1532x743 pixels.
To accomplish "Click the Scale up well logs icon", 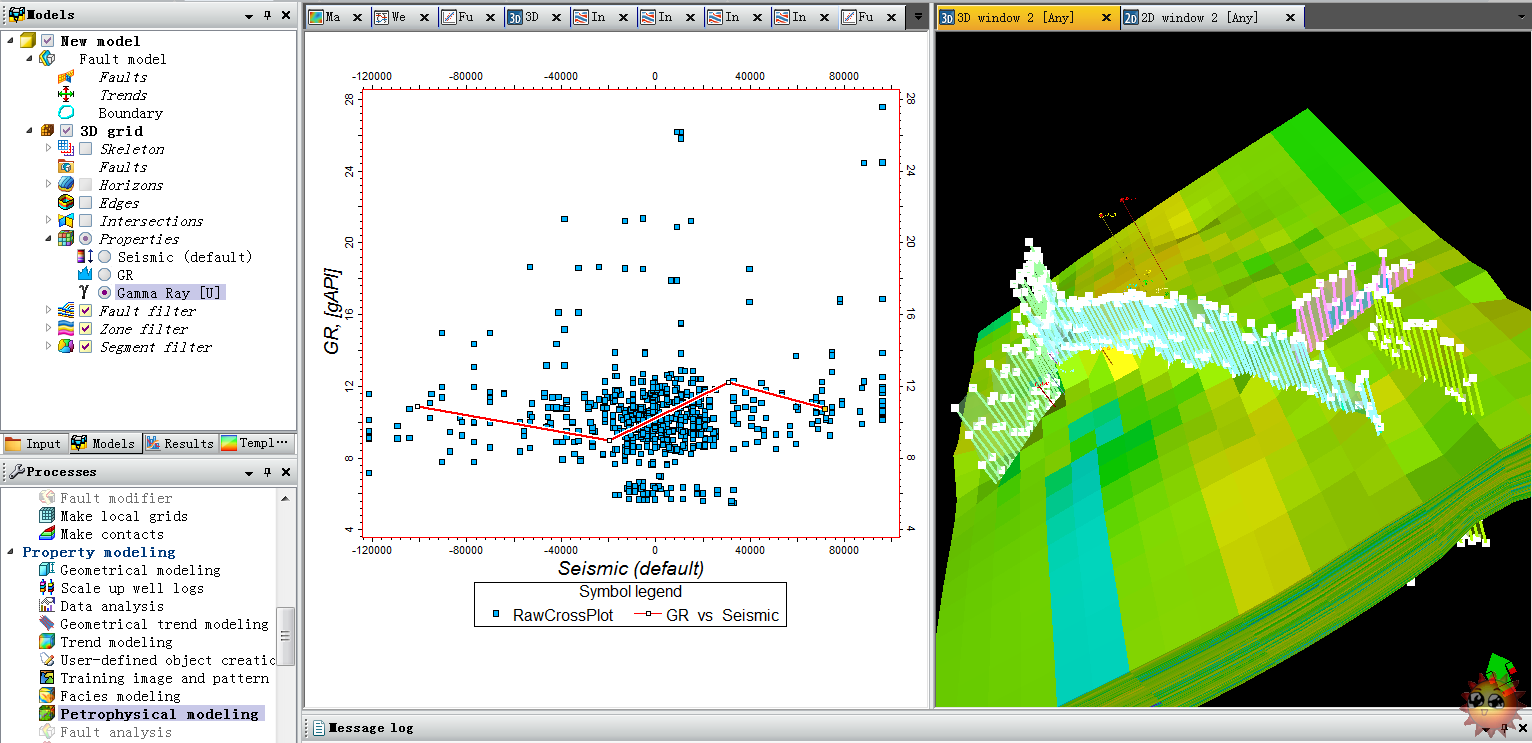I will (x=46, y=588).
